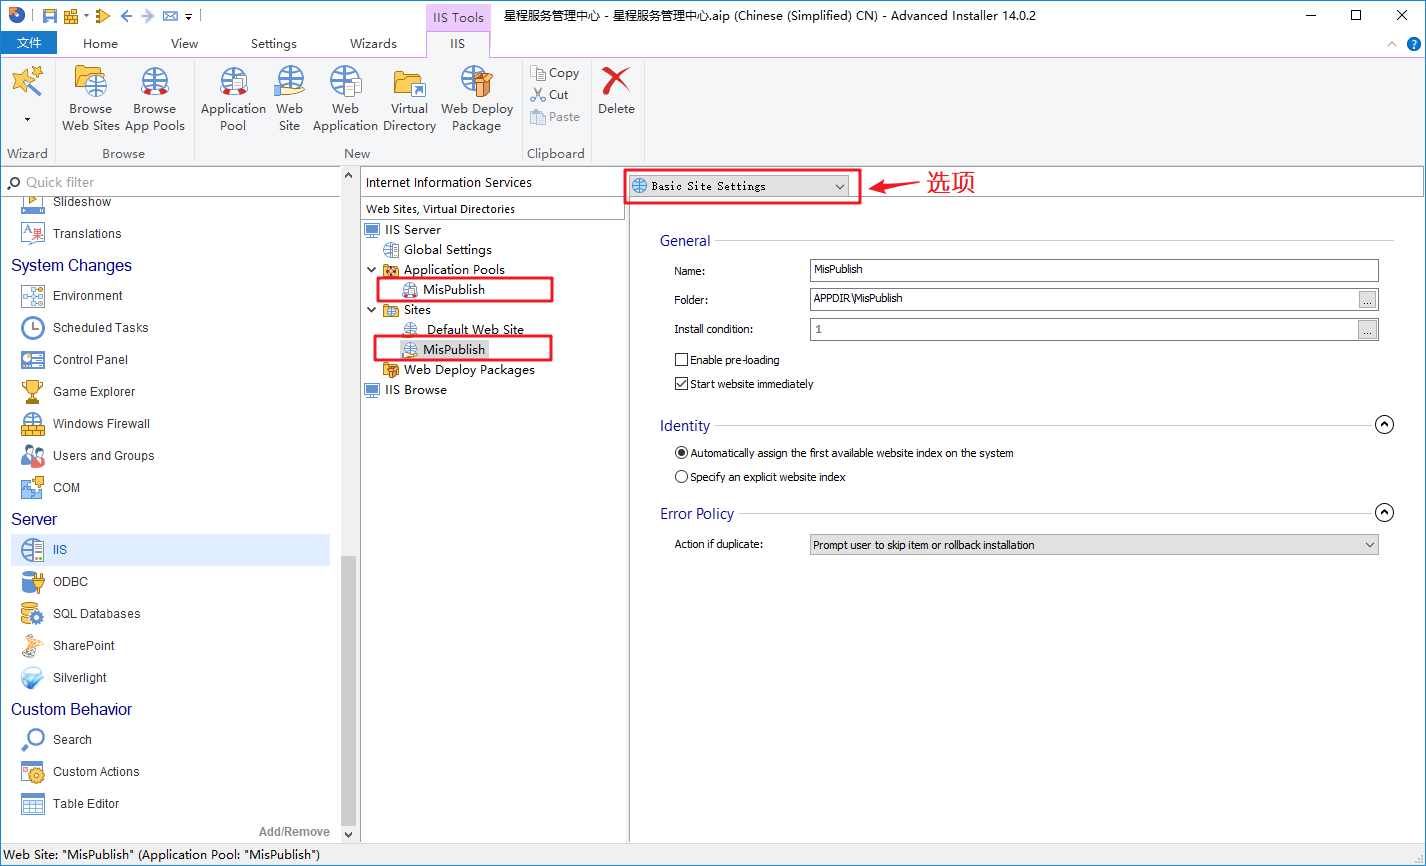Save the project with the floppy disk icon
This screenshot has width=1426, height=866.
[49, 15]
